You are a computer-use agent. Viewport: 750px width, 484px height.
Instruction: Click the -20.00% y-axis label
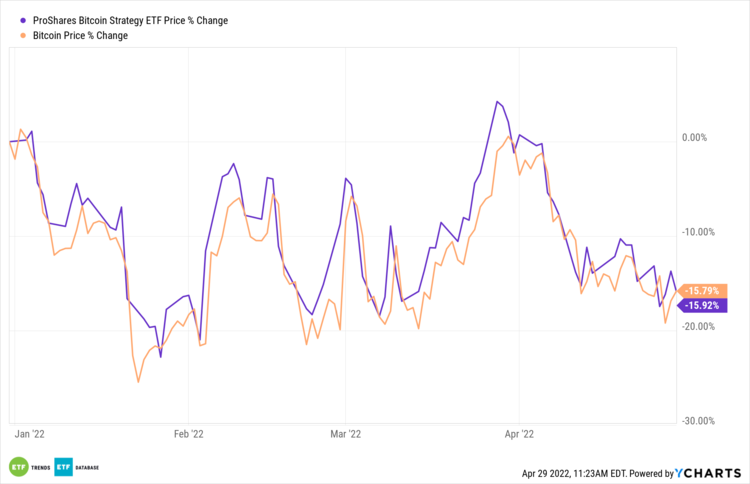pos(696,326)
